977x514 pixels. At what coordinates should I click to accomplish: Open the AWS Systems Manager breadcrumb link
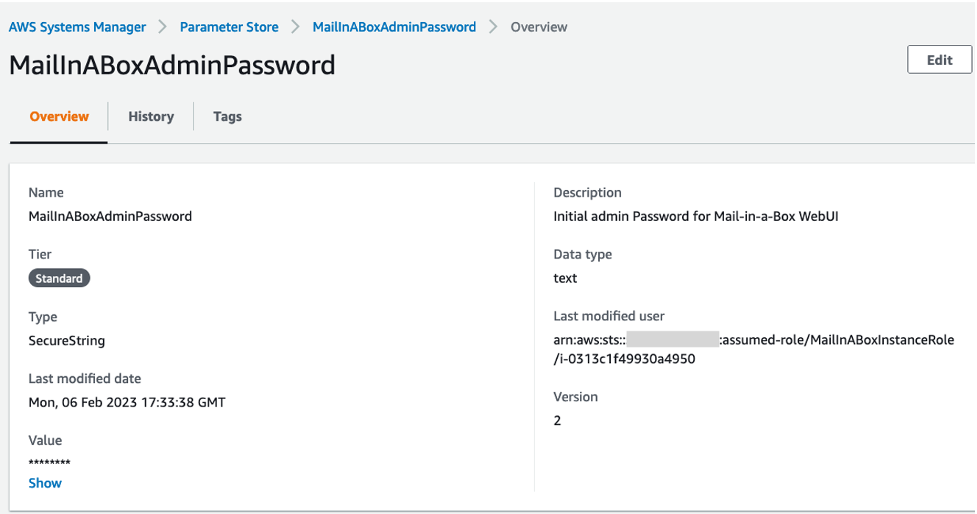pyautogui.click(x=77, y=27)
